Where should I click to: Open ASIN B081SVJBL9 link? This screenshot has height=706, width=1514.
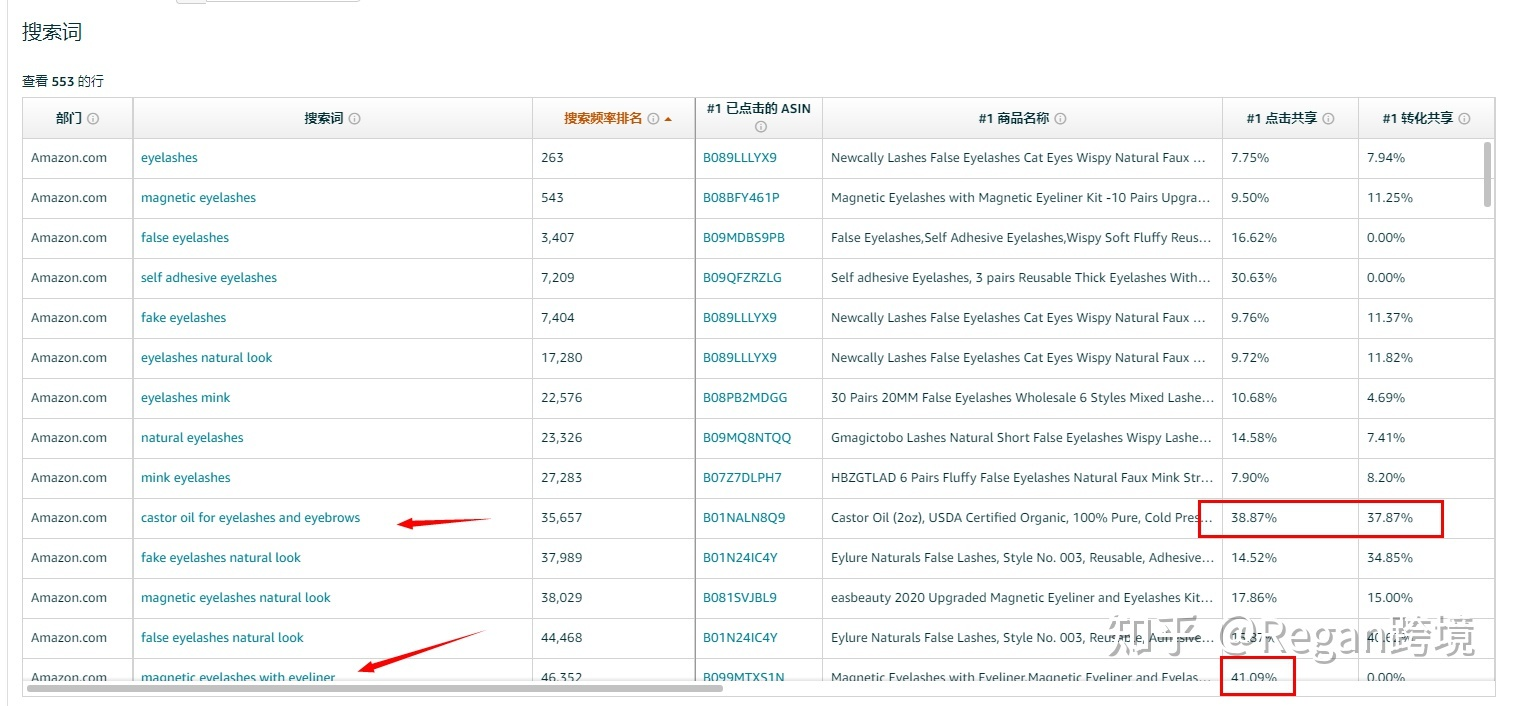click(740, 598)
